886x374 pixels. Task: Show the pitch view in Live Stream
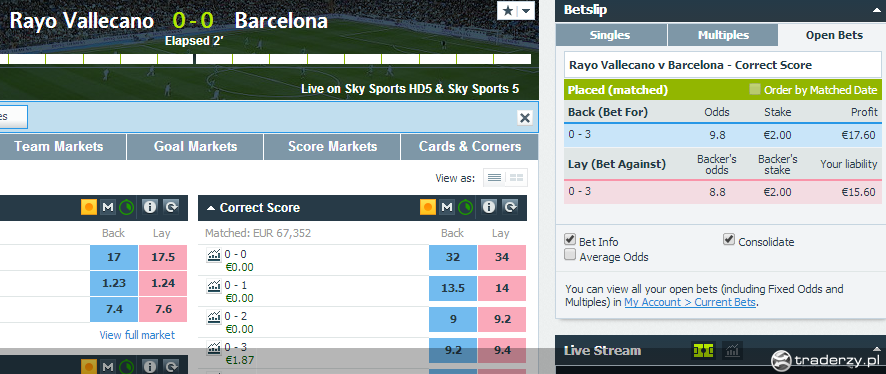coord(703,351)
